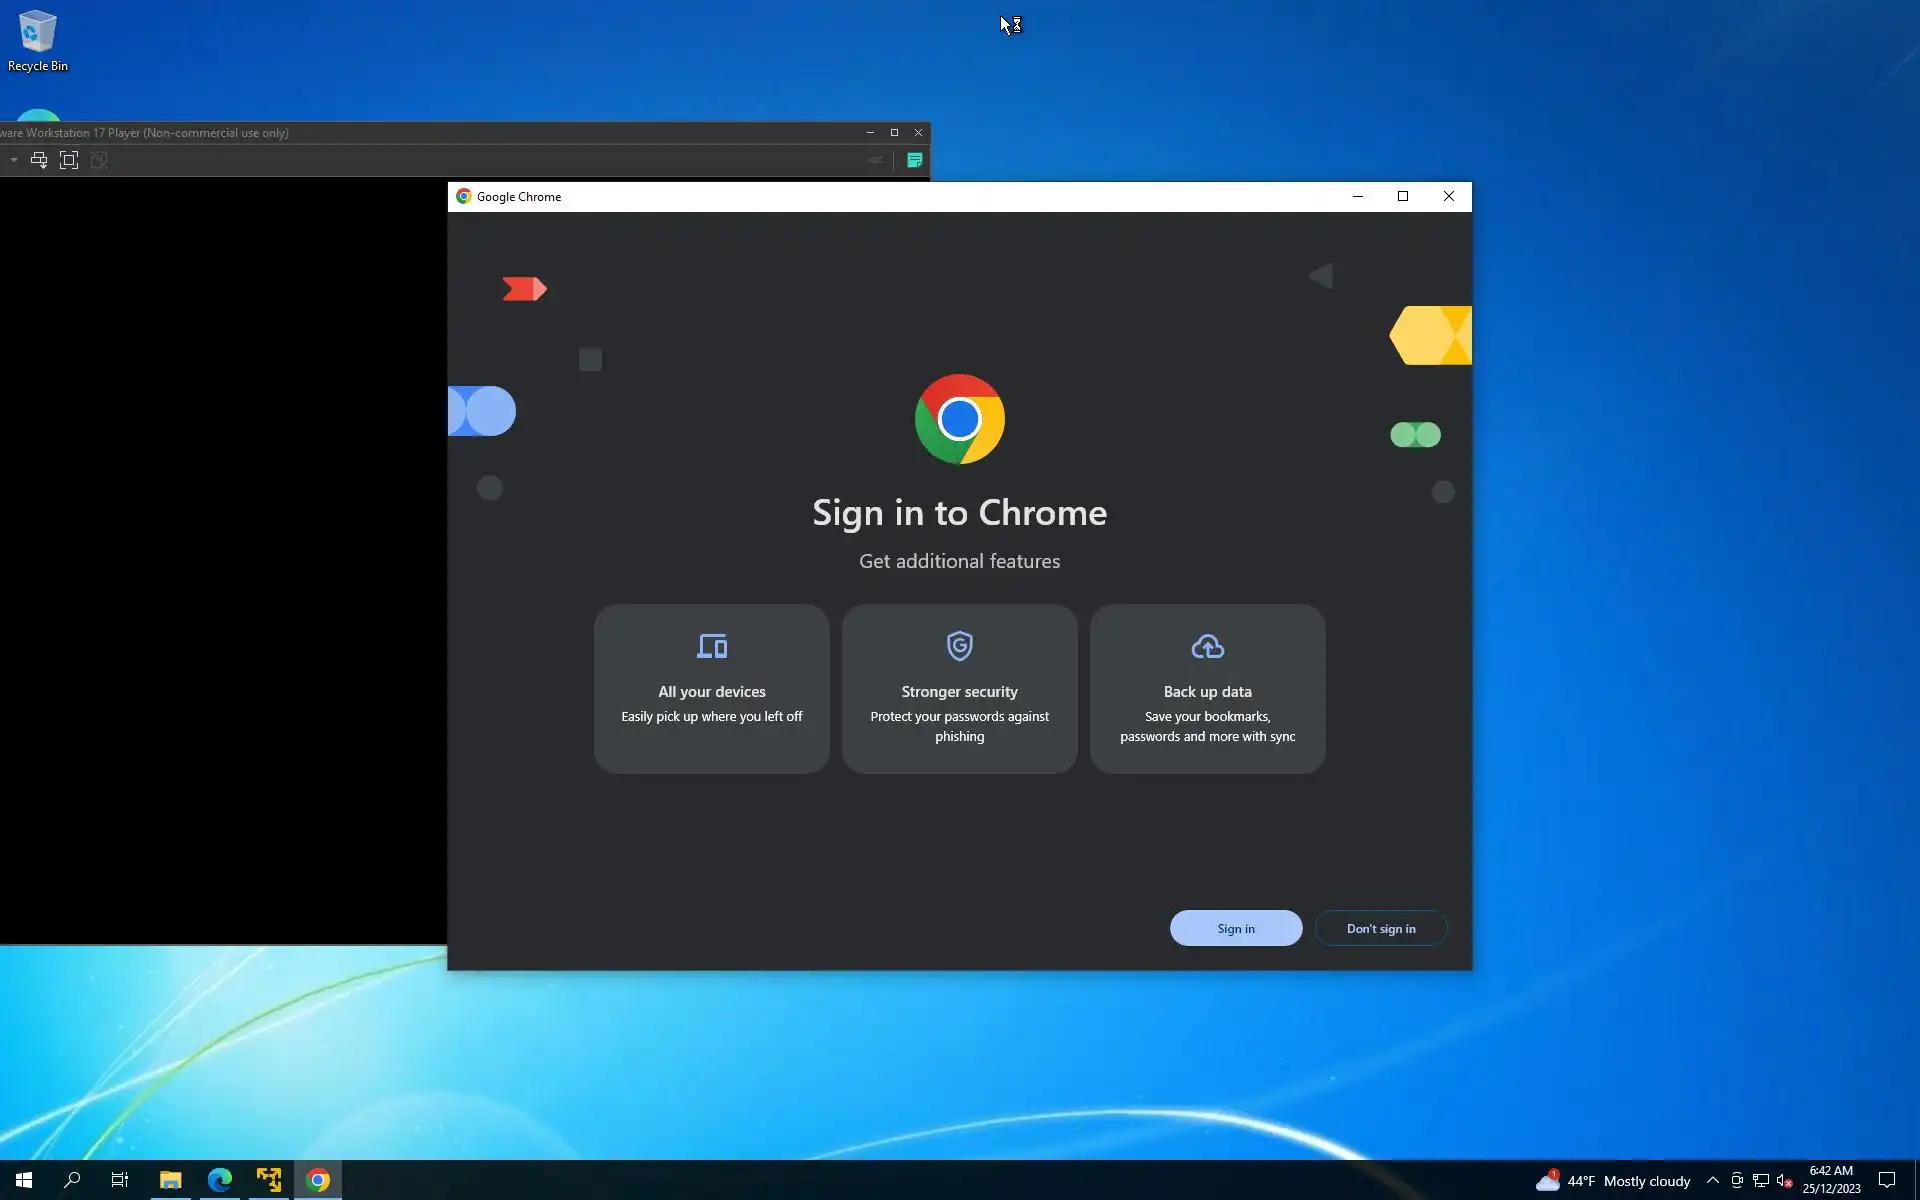Enter VMware full screen mode icon
The image size is (1920, 1200).
coord(68,160)
